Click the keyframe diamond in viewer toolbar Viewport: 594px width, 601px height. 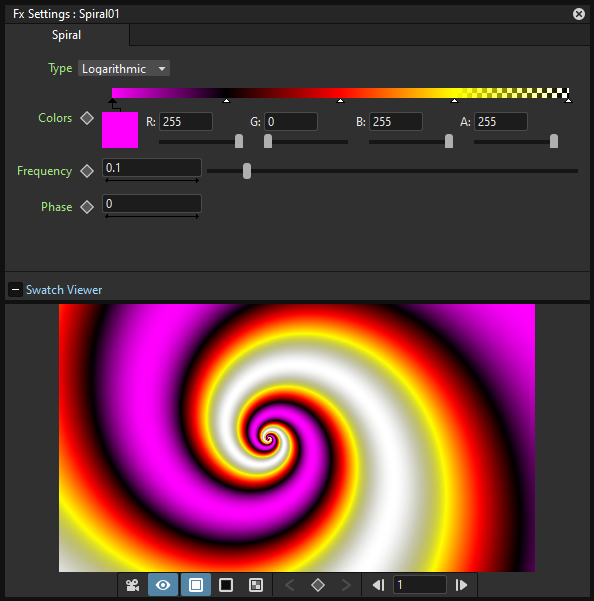click(318, 585)
